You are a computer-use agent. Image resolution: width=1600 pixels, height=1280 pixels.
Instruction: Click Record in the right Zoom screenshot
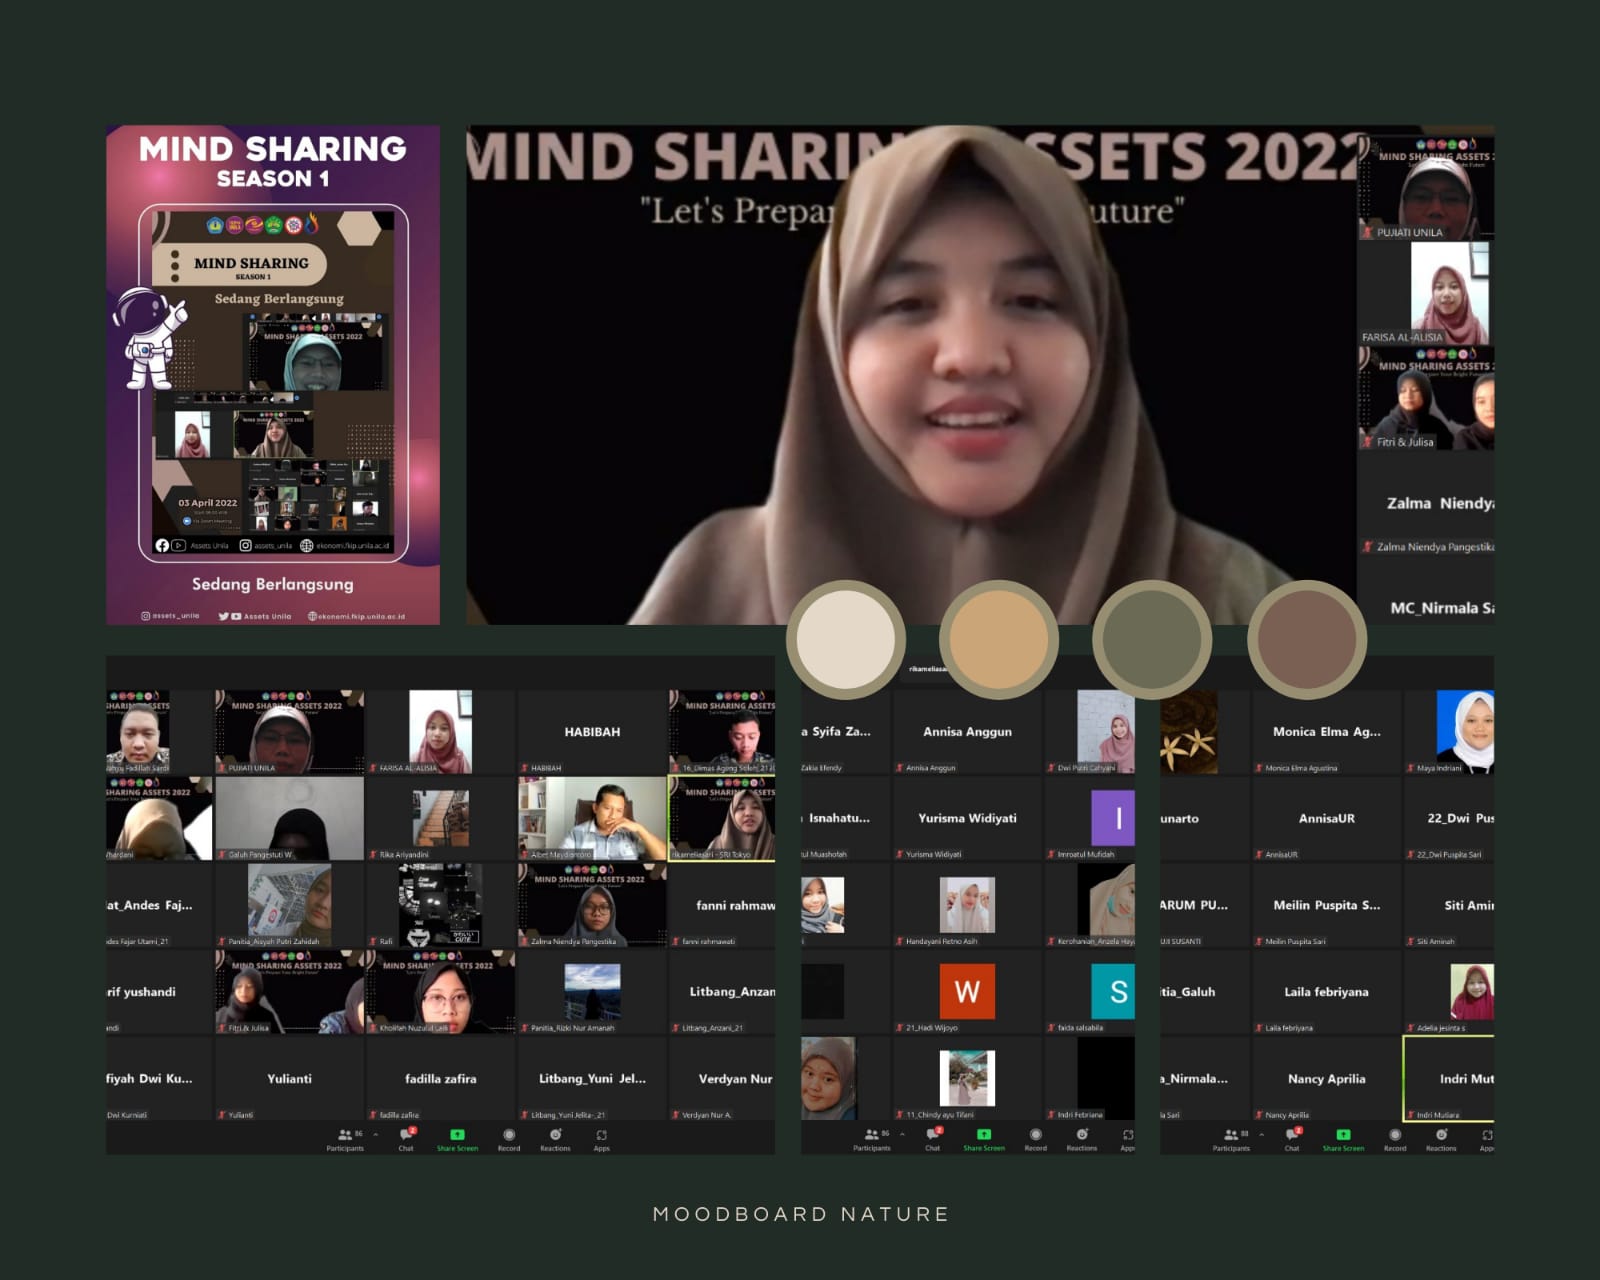pyautogui.click(x=1395, y=1140)
